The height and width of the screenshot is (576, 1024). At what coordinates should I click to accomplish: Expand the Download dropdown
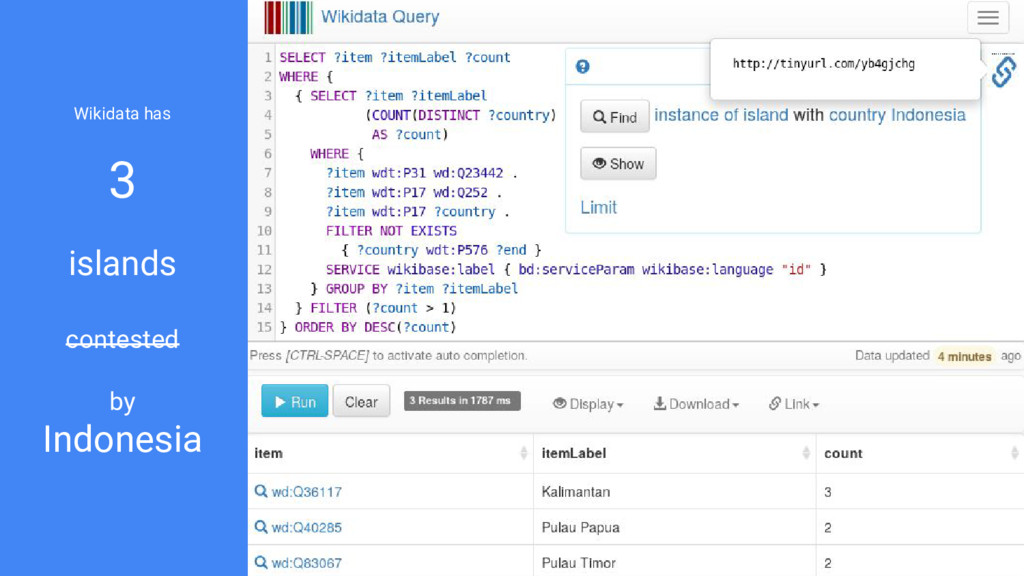(x=696, y=404)
